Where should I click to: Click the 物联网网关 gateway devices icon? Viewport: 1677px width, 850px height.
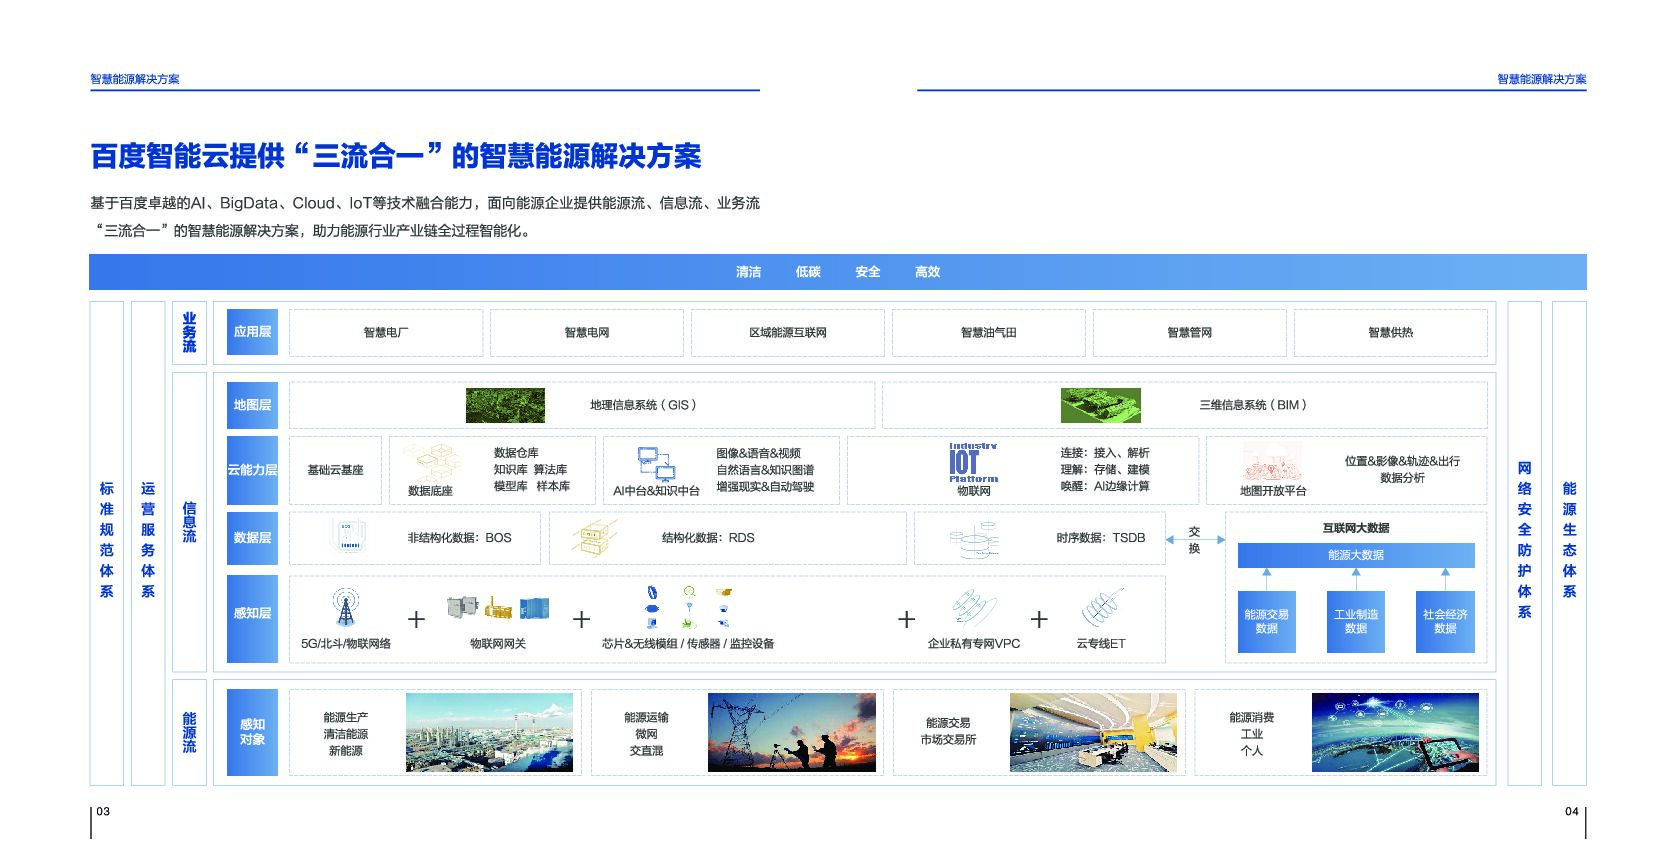[x=498, y=607]
